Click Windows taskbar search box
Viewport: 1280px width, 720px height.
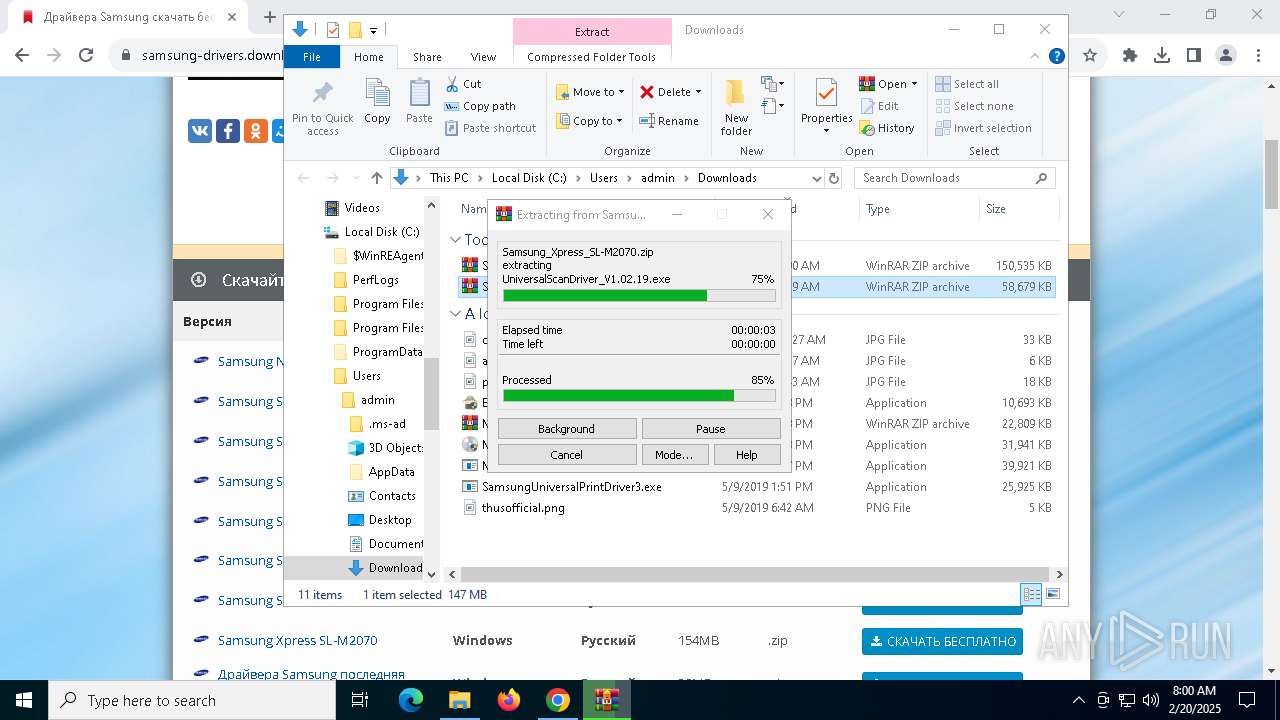(x=192, y=700)
